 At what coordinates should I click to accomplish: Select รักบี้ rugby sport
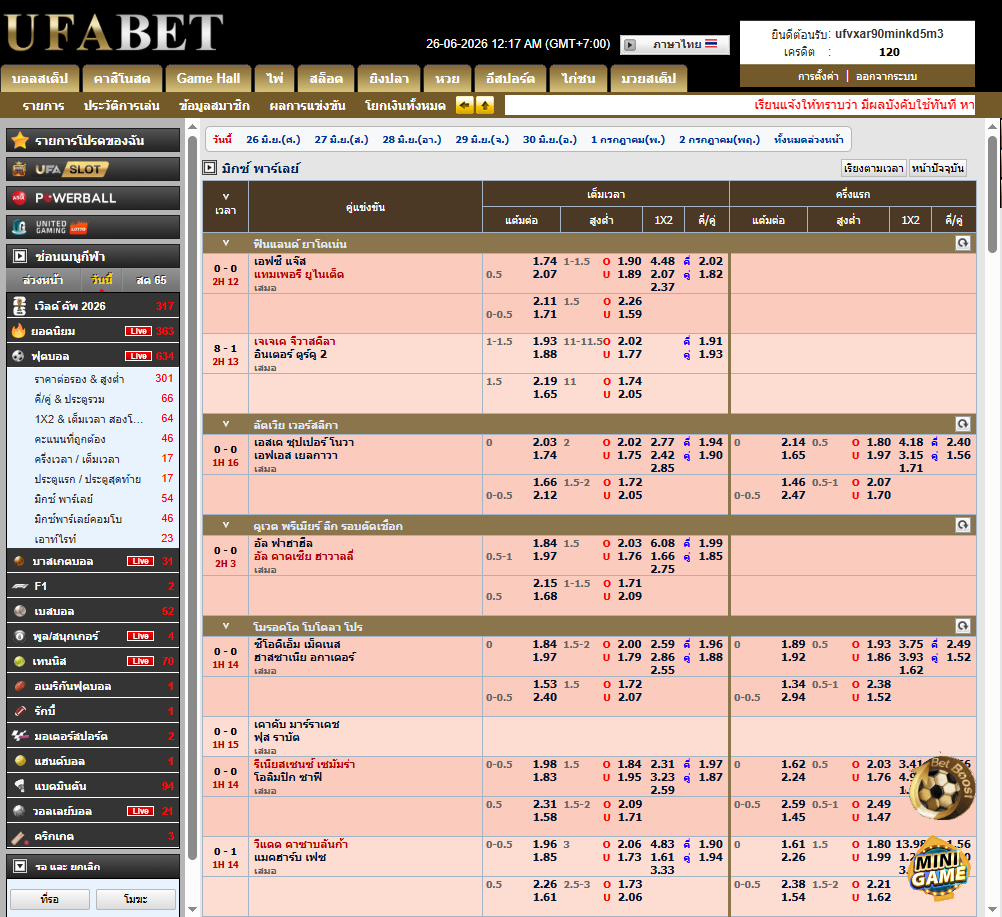[93, 711]
